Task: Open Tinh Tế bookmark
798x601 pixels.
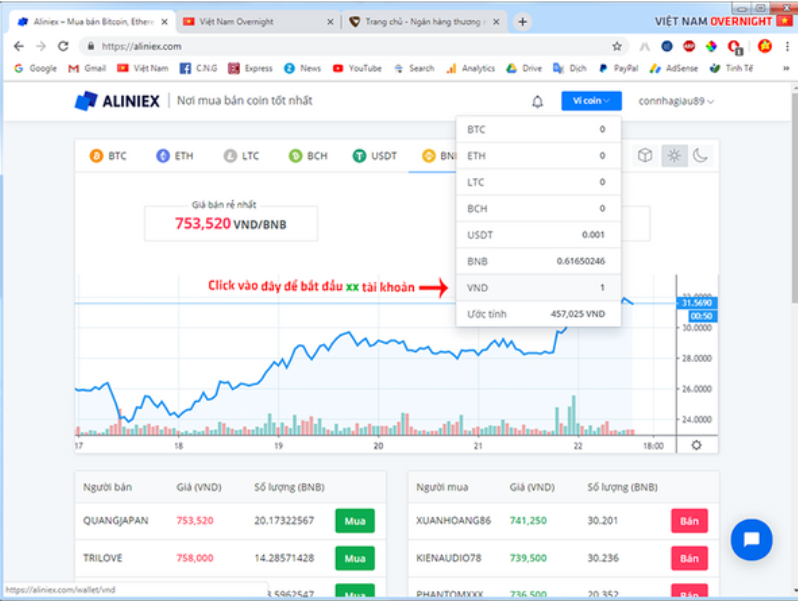Action: pos(731,68)
